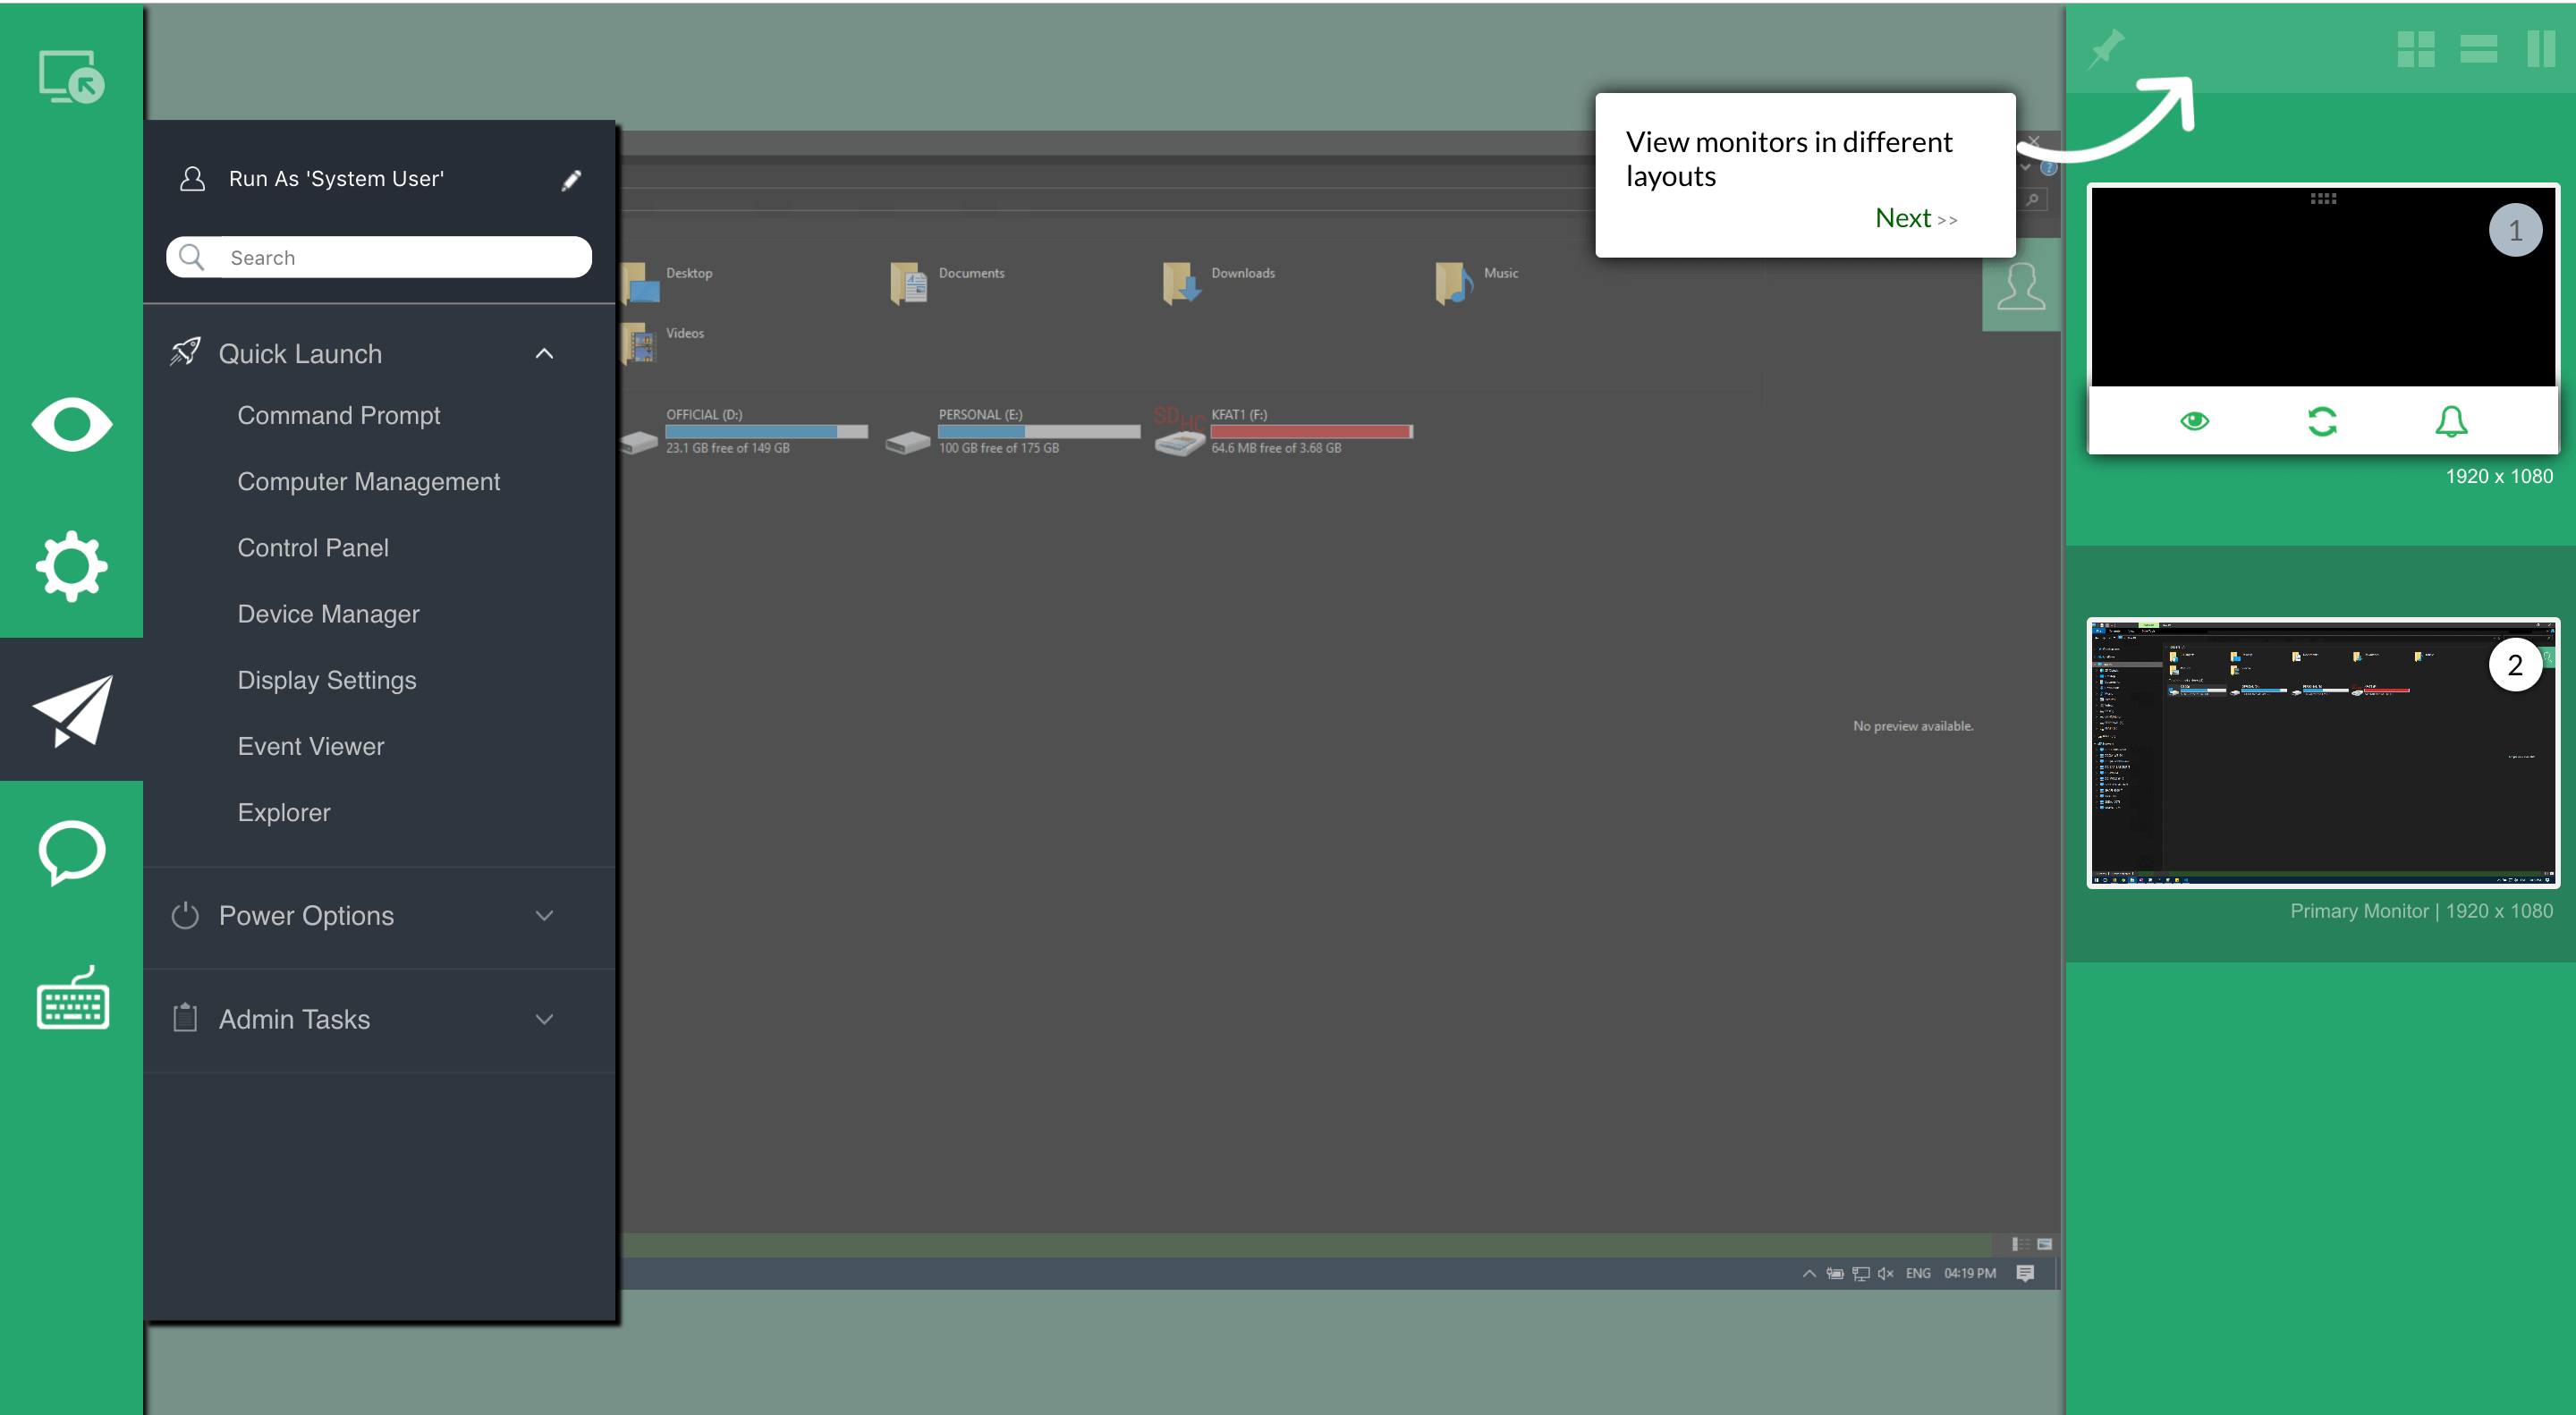Select the eye view icon in sidebar

[x=71, y=424]
